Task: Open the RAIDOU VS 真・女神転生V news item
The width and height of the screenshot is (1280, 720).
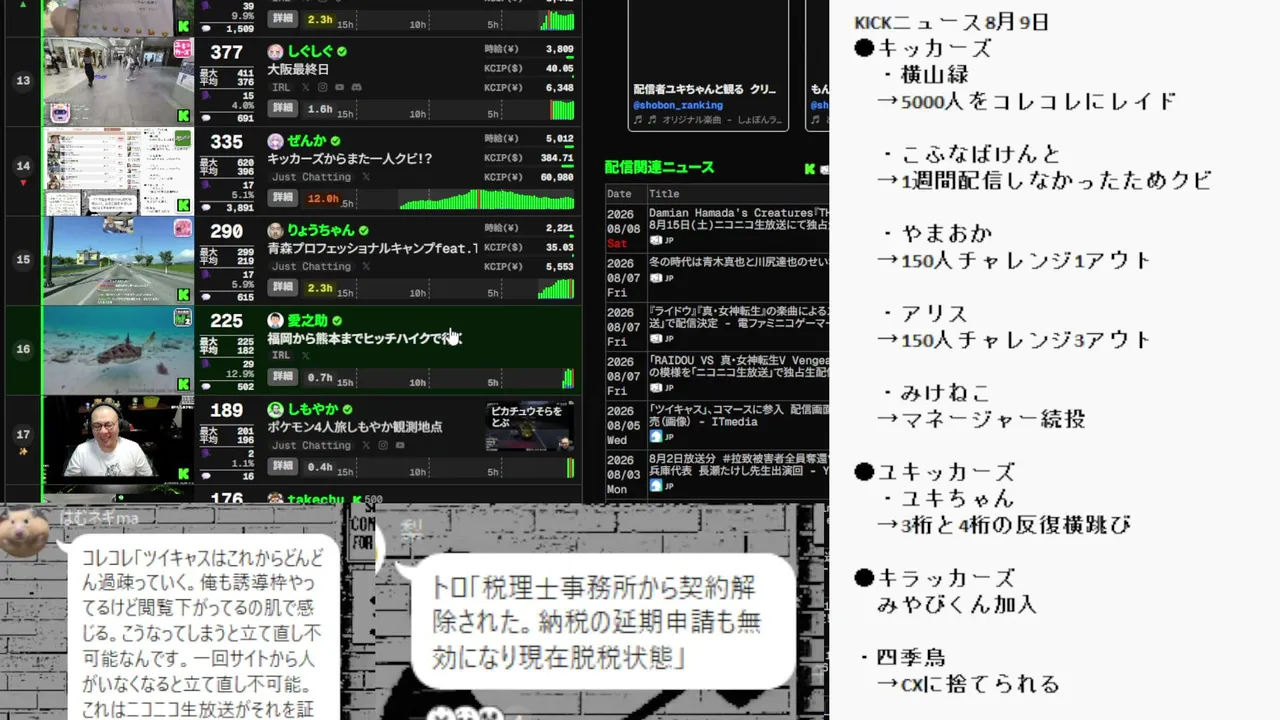Action: pyautogui.click(x=738, y=366)
